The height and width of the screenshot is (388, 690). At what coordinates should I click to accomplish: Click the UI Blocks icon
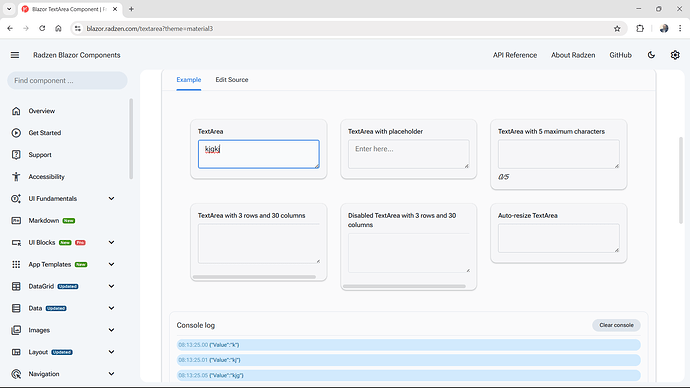16,242
